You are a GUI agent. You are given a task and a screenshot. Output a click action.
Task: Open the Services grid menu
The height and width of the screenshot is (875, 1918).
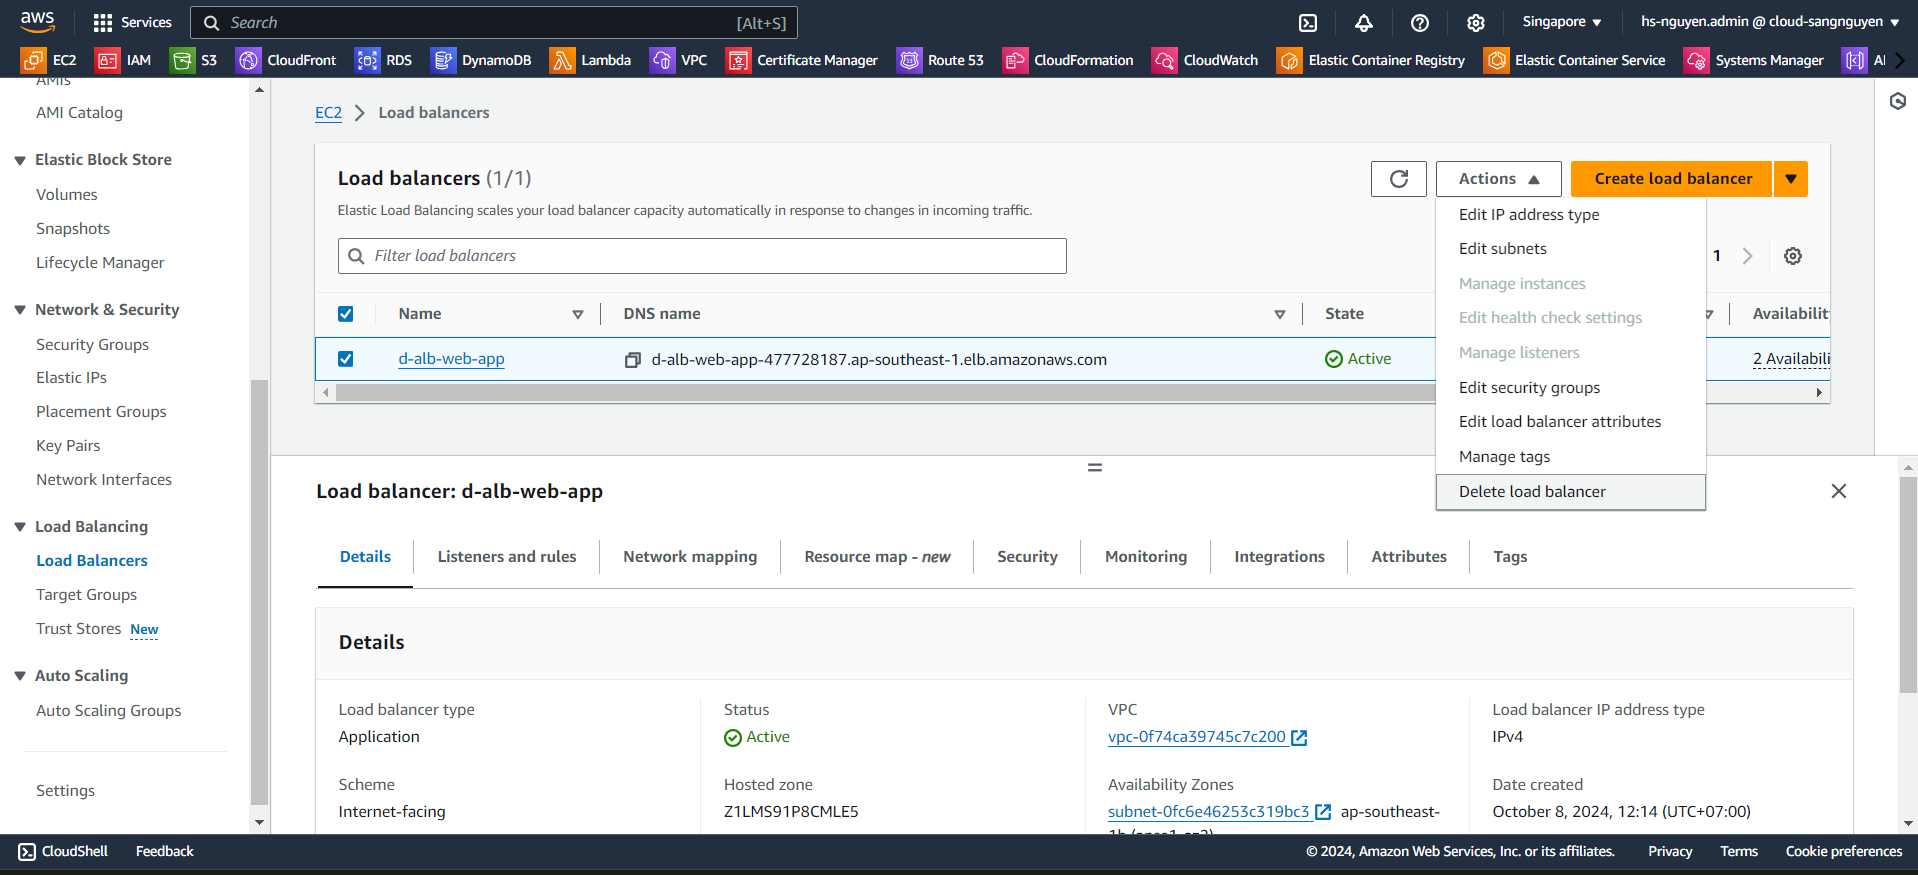click(132, 22)
